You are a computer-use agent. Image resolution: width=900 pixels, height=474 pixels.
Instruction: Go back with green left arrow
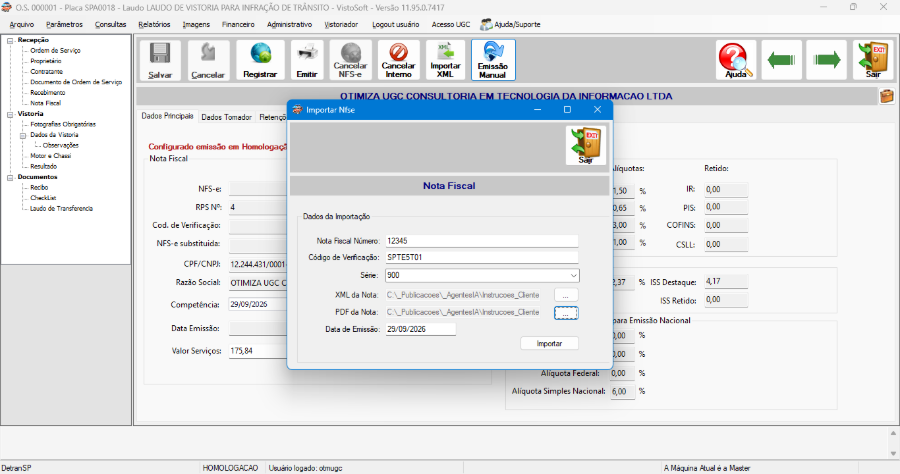781,60
